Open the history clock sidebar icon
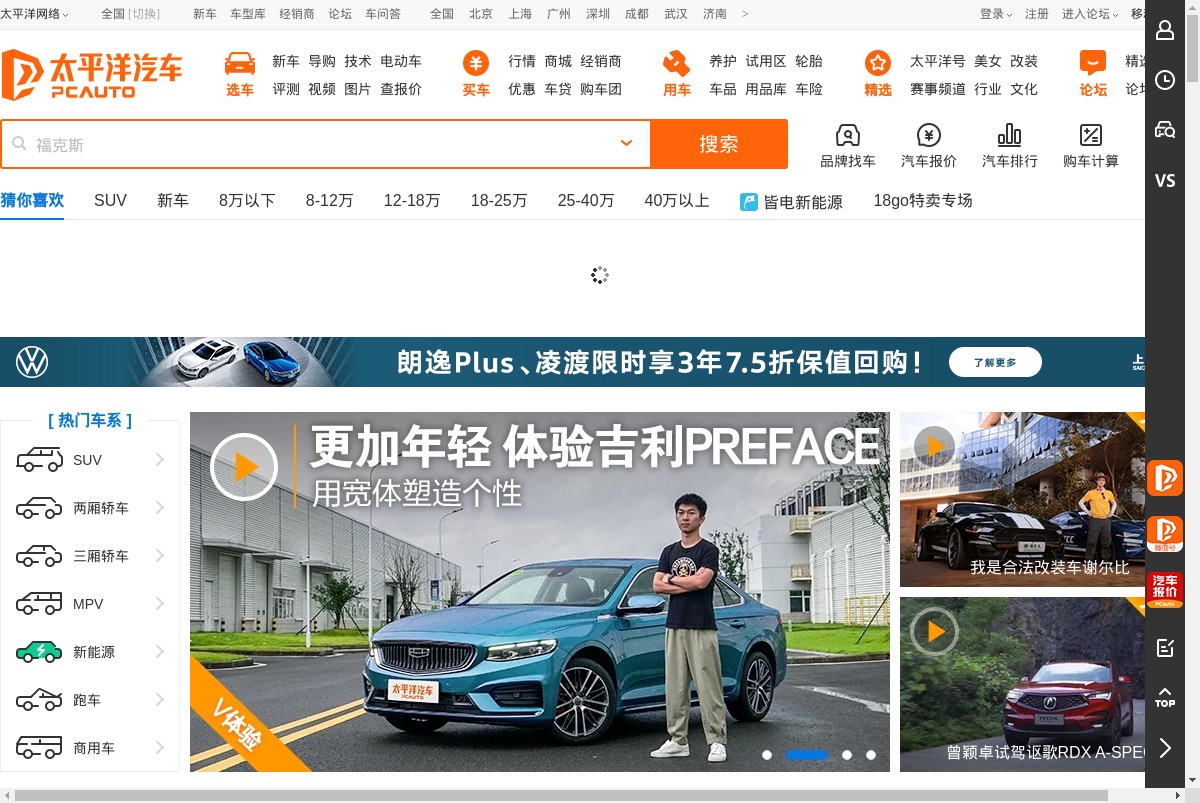Viewport: 1200px width, 803px height. click(x=1165, y=80)
